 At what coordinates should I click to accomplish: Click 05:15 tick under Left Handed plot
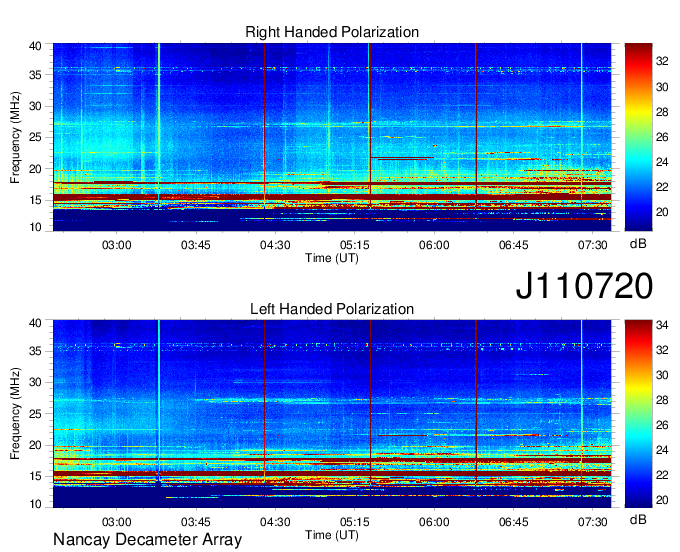coord(354,521)
